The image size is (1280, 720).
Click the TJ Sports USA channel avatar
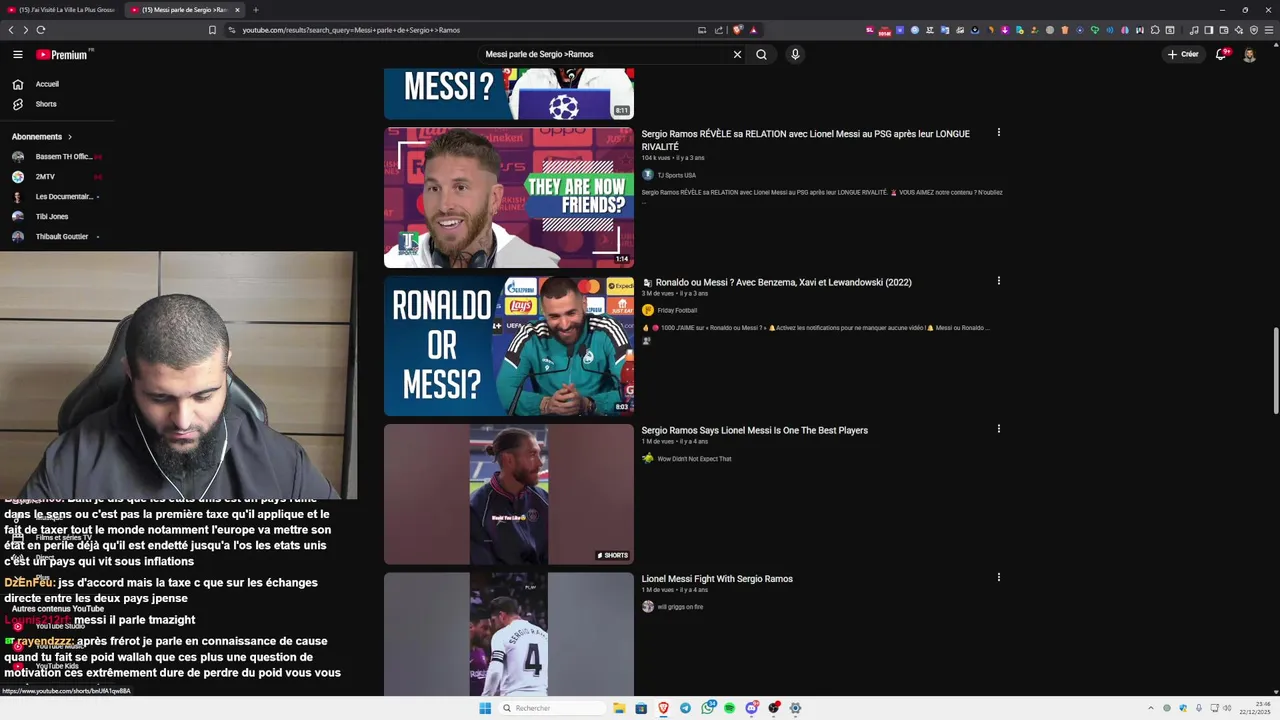click(x=647, y=175)
